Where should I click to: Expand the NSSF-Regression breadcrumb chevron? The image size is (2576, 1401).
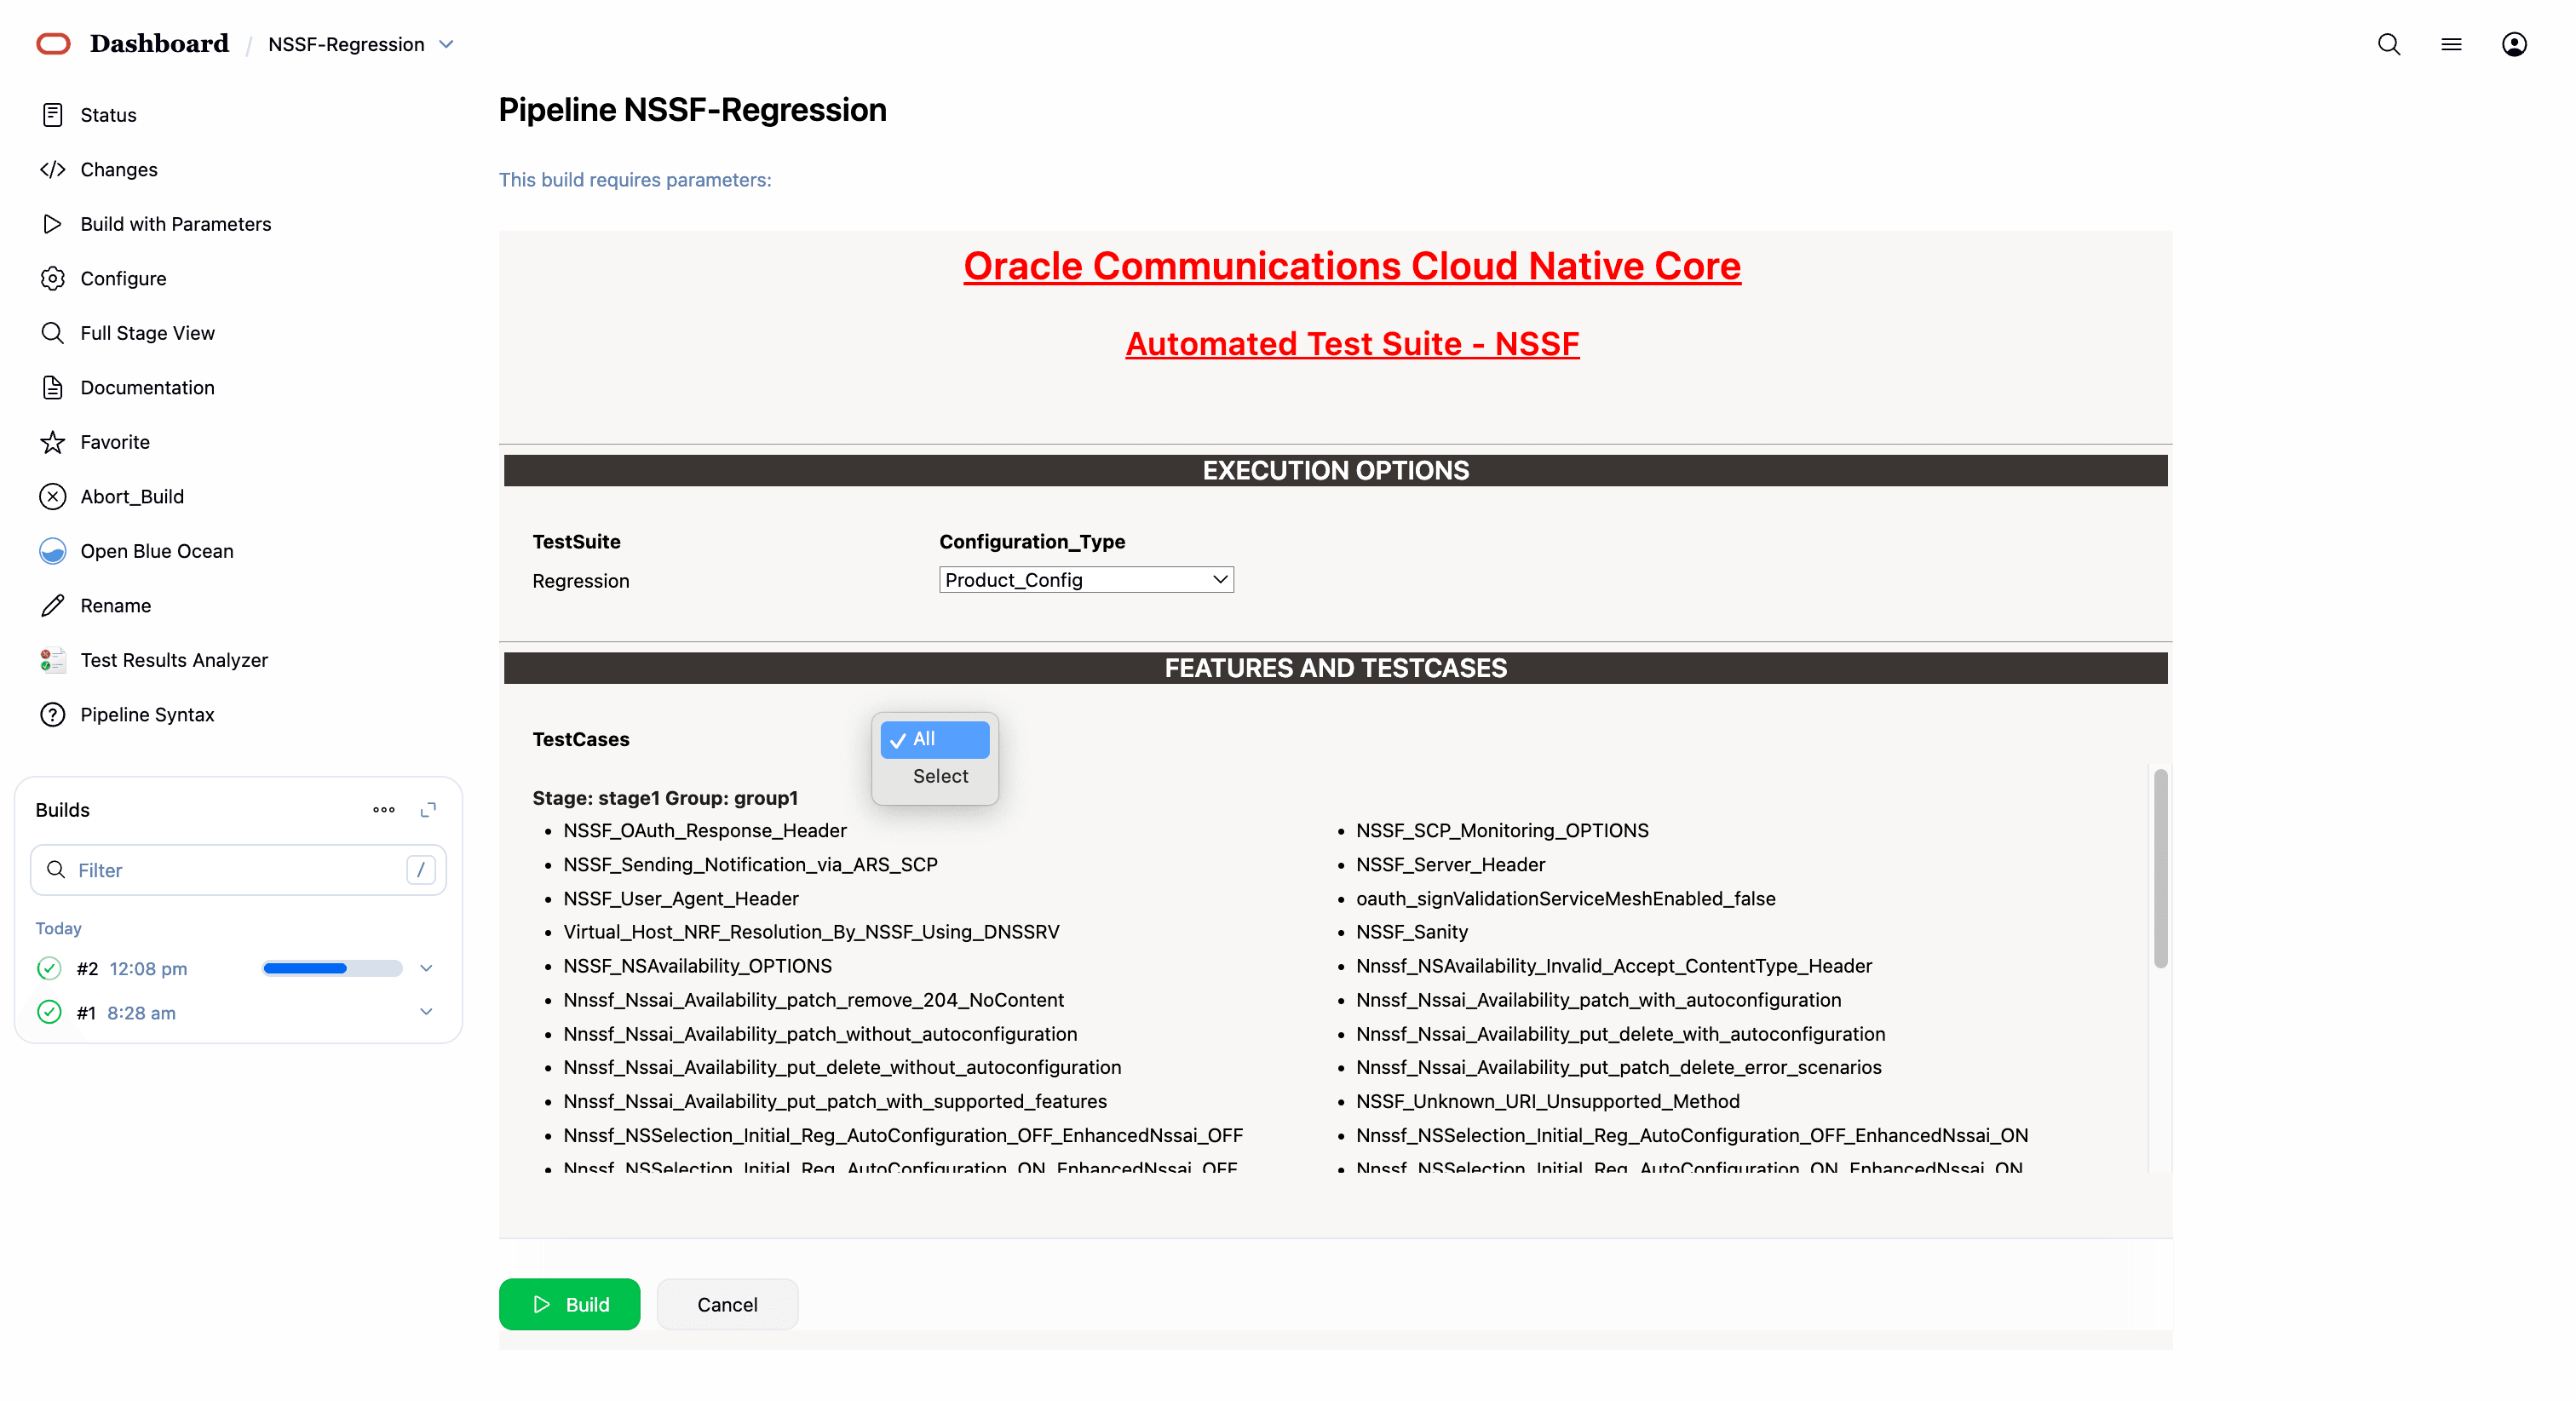[x=447, y=44]
